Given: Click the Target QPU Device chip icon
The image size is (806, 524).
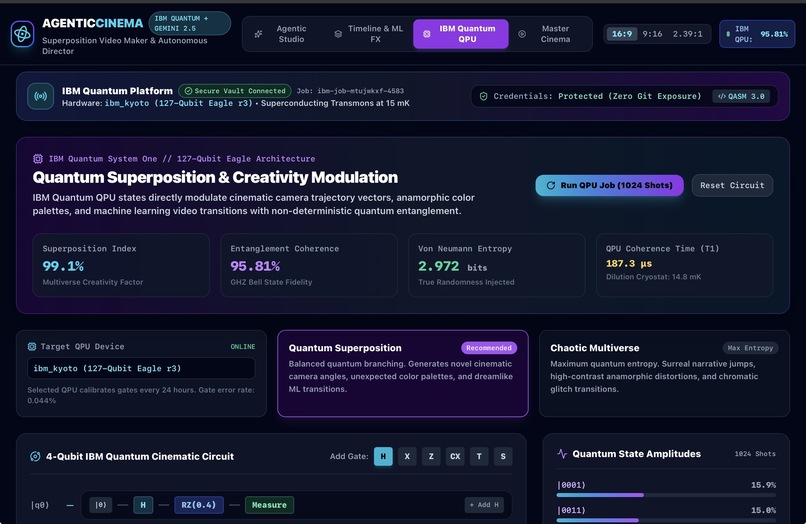Looking at the screenshot, I should (32, 347).
